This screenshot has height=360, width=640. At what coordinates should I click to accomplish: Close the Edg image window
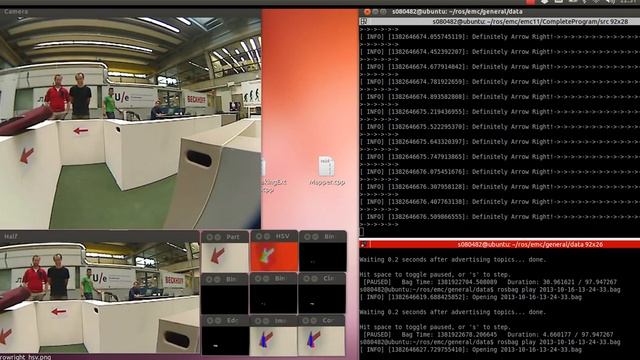pyautogui.click(x=209, y=321)
